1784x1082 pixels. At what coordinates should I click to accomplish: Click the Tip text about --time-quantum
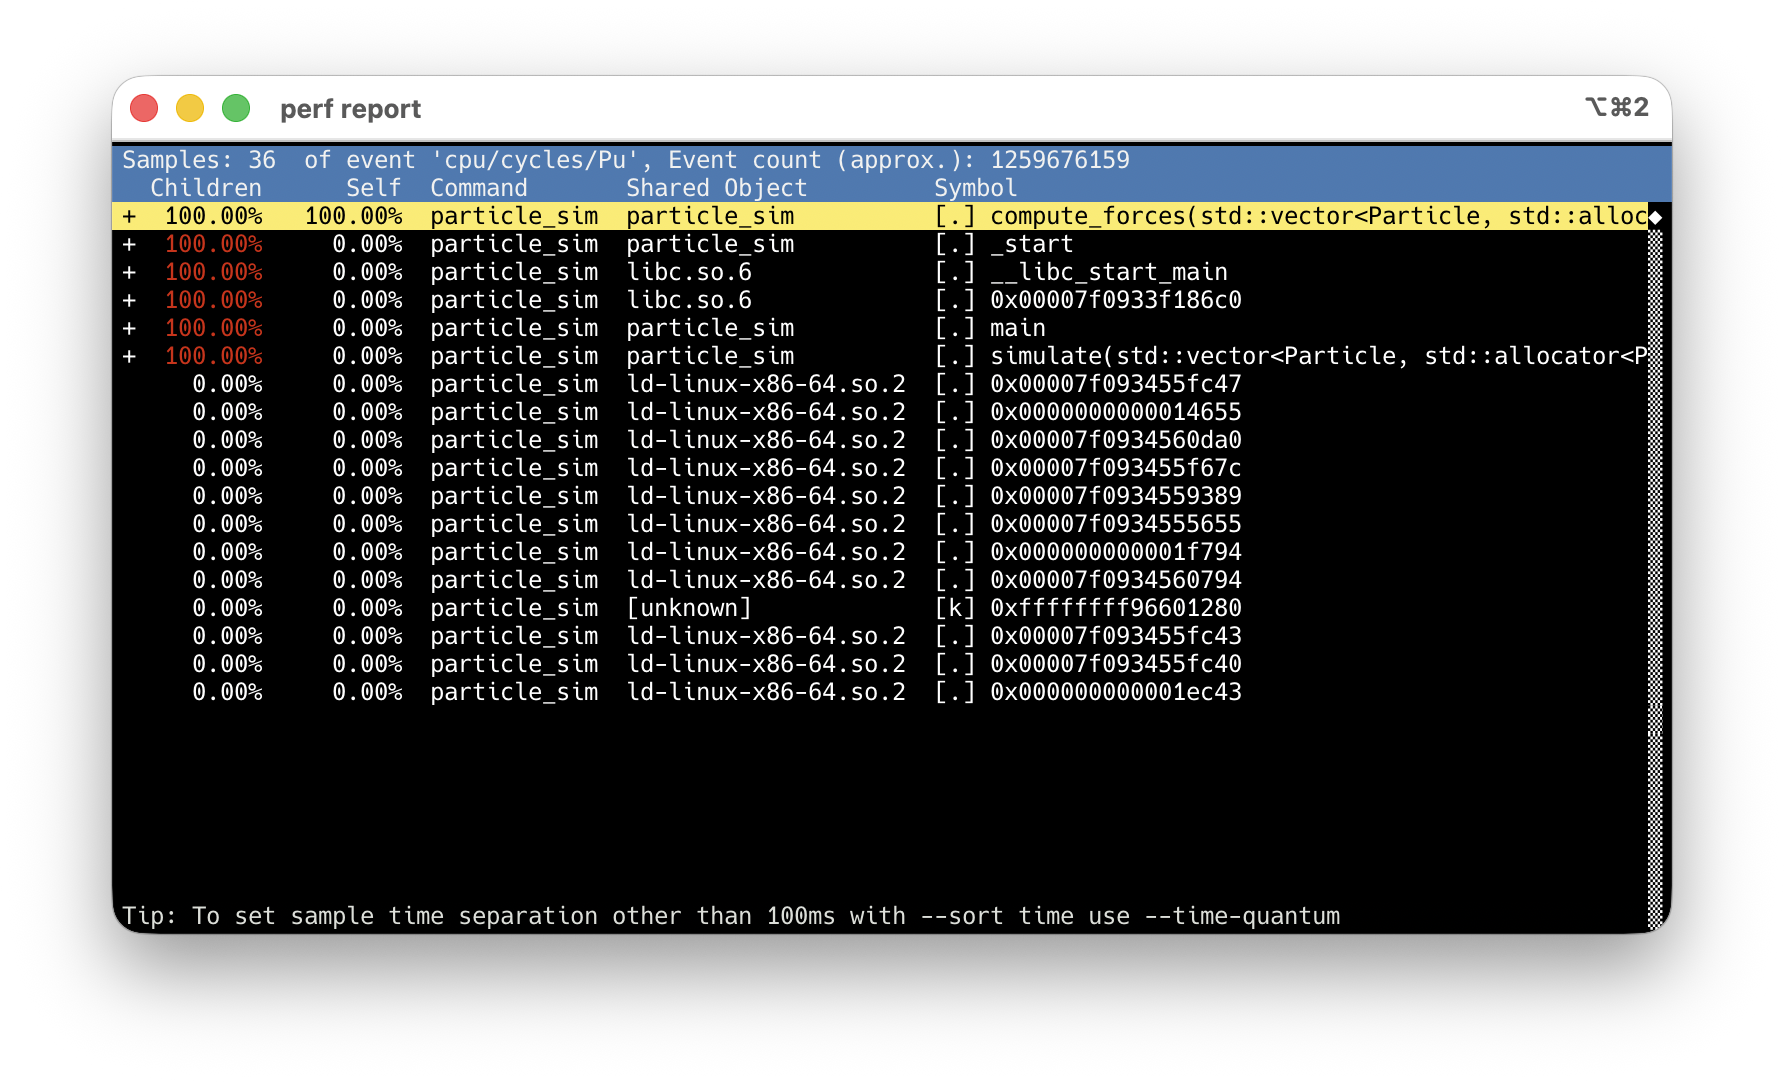click(x=730, y=916)
